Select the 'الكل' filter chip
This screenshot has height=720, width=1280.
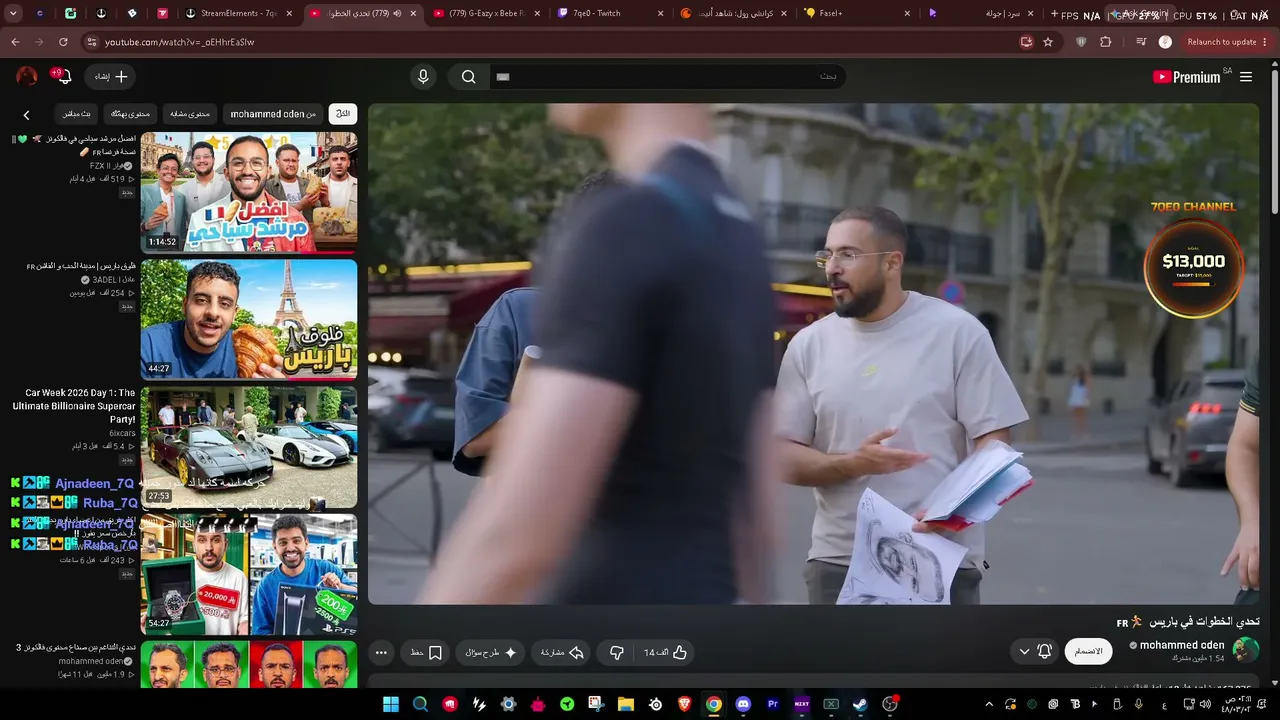point(343,114)
